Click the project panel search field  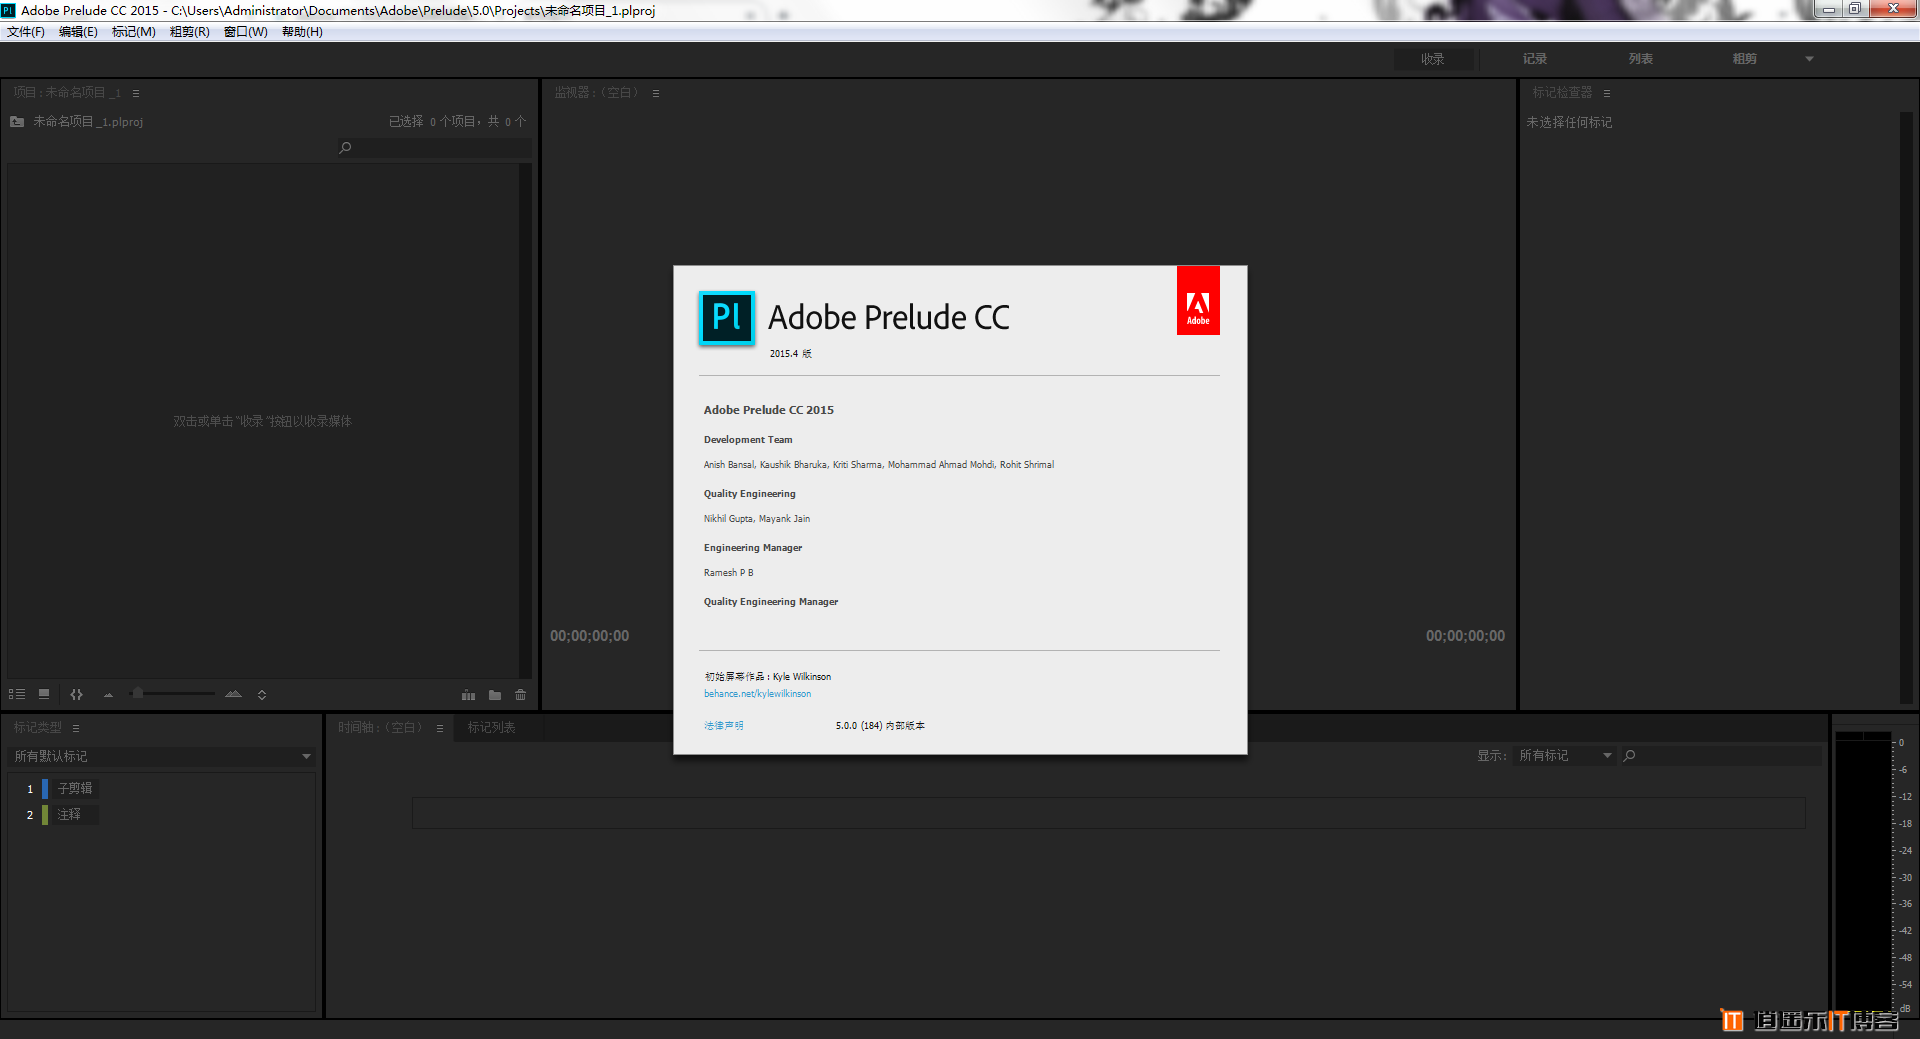click(x=434, y=148)
